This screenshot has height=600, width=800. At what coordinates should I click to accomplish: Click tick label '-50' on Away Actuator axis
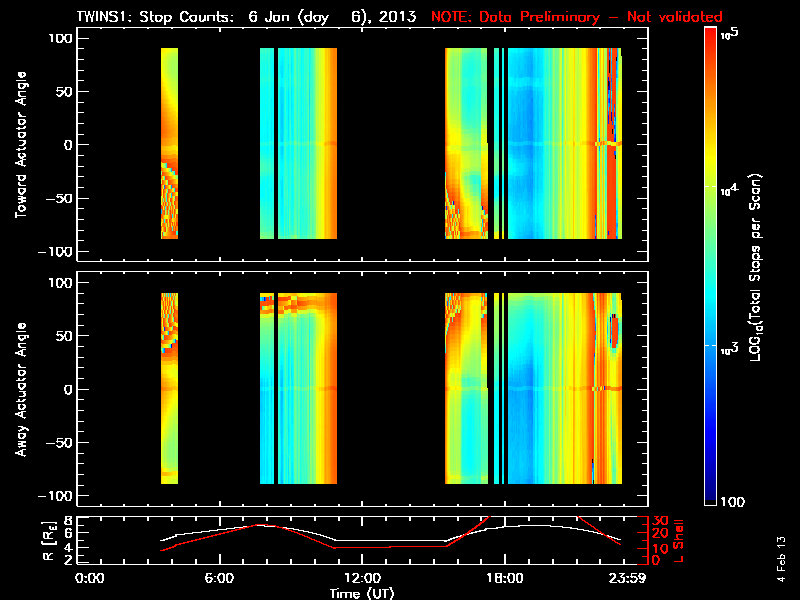click(60, 442)
